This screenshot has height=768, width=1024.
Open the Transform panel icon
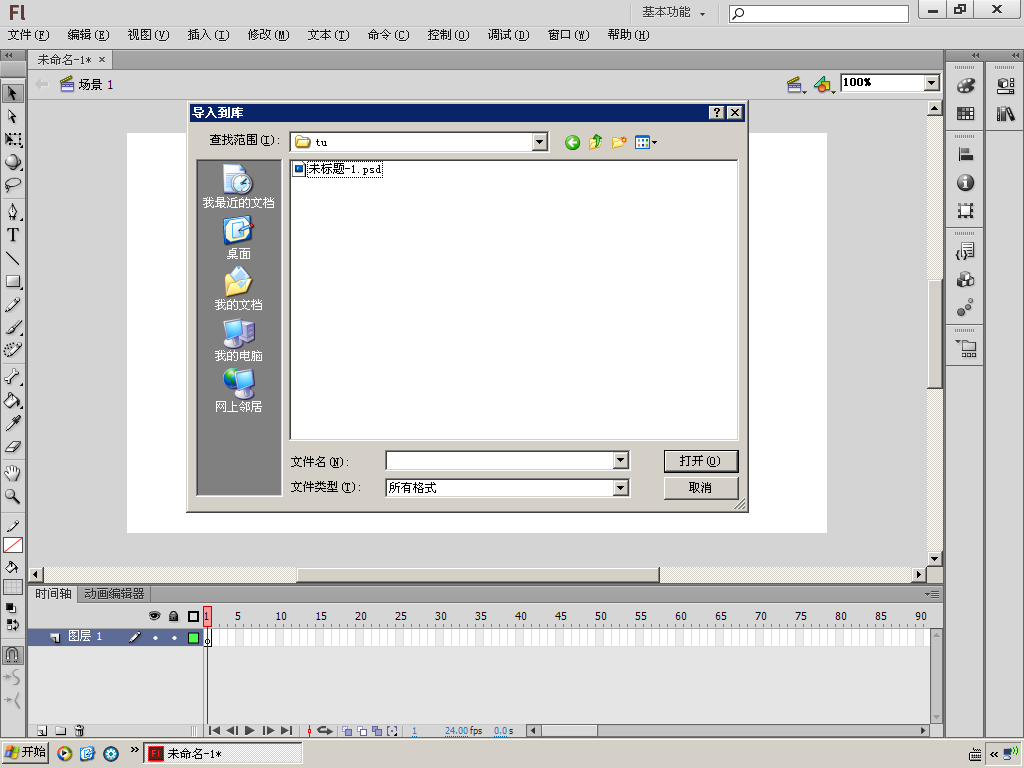pos(965,210)
